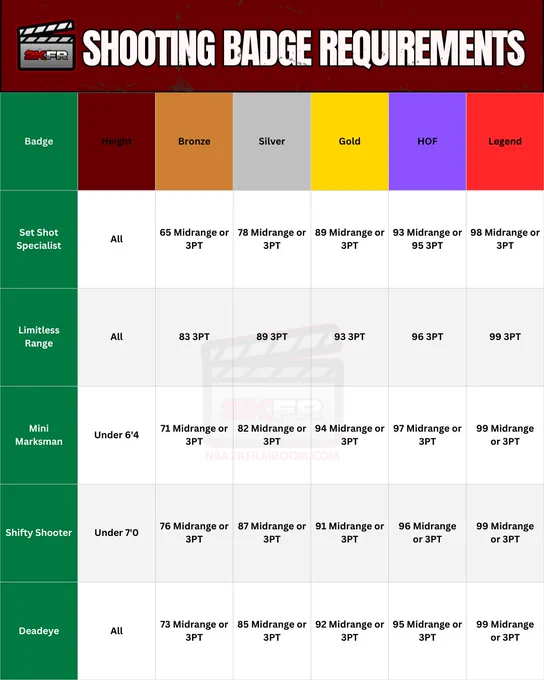Click Deadeye's Legend '99 Midrange or 3PT'
The image size is (544, 680).
pos(505,631)
